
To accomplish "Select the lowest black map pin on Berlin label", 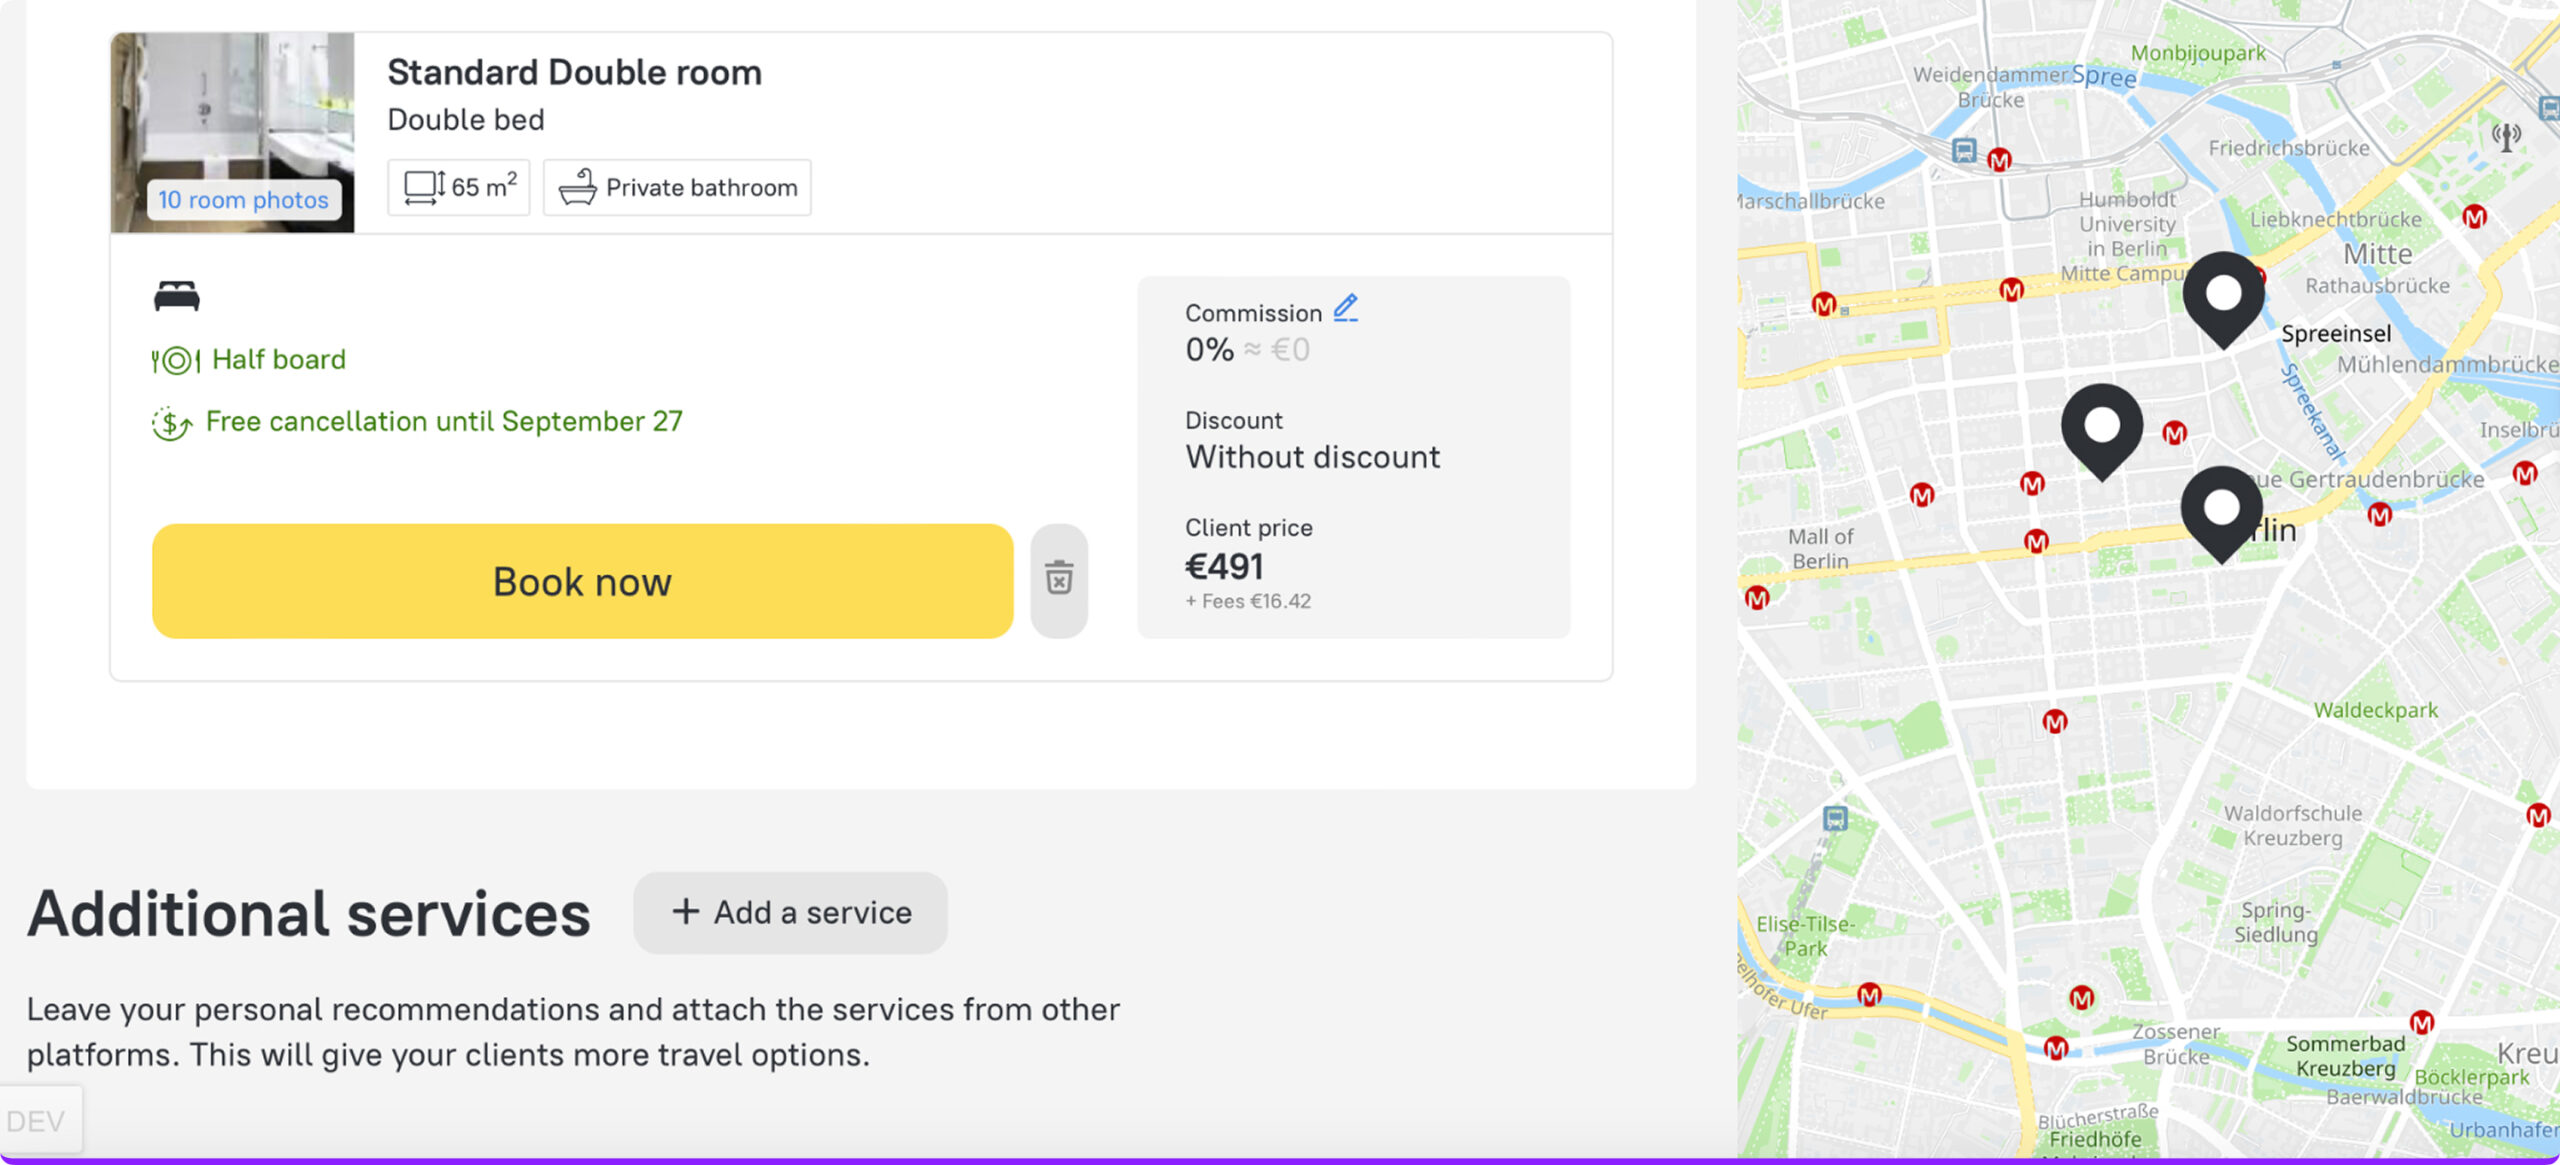I will click(2221, 510).
